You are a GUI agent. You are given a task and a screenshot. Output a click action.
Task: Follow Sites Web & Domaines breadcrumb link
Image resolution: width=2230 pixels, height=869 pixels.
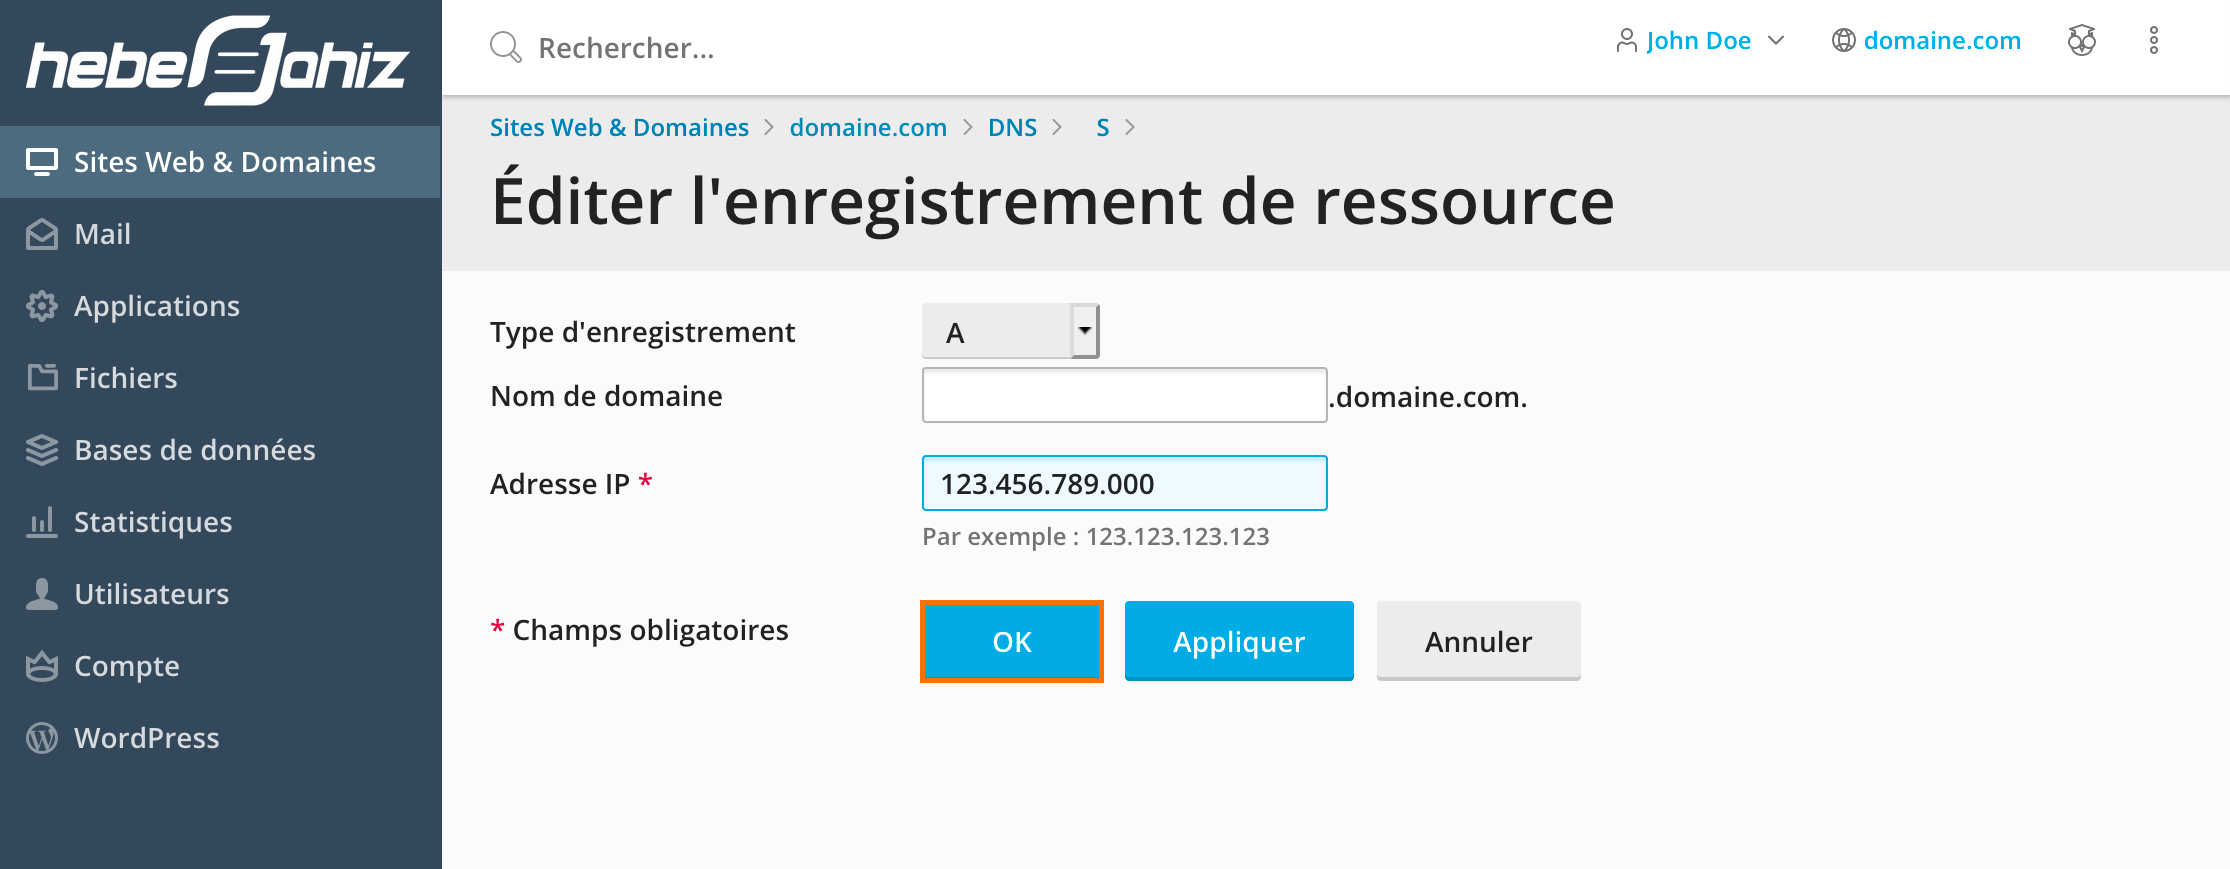point(619,128)
